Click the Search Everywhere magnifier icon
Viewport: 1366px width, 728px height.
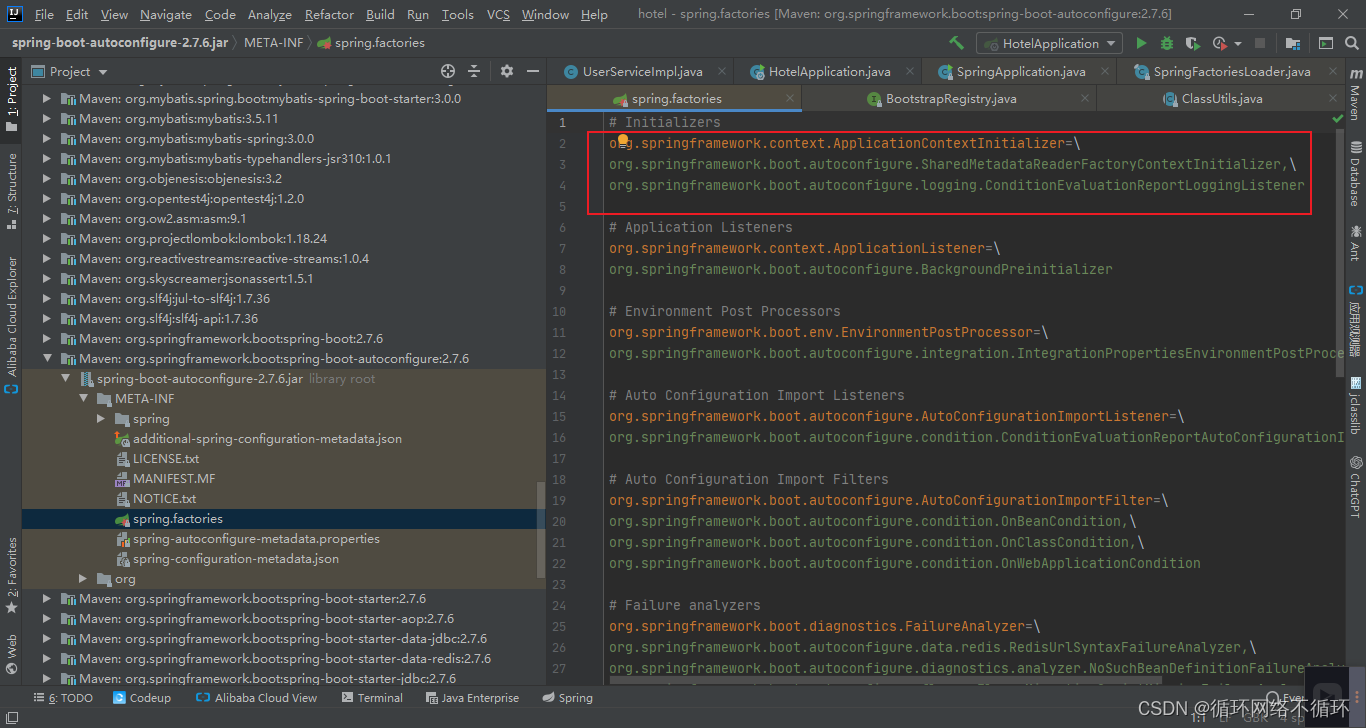pyautogui.click(x=1351, y=42)
